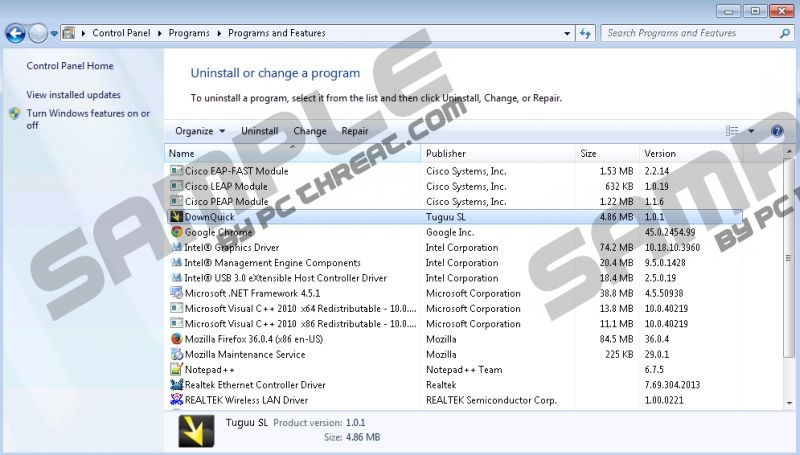Click the Realtek Ethernet Controller Driver icon
Image resolution: width=800 pixels, height=455 pixels.
(x=177, y=385)
